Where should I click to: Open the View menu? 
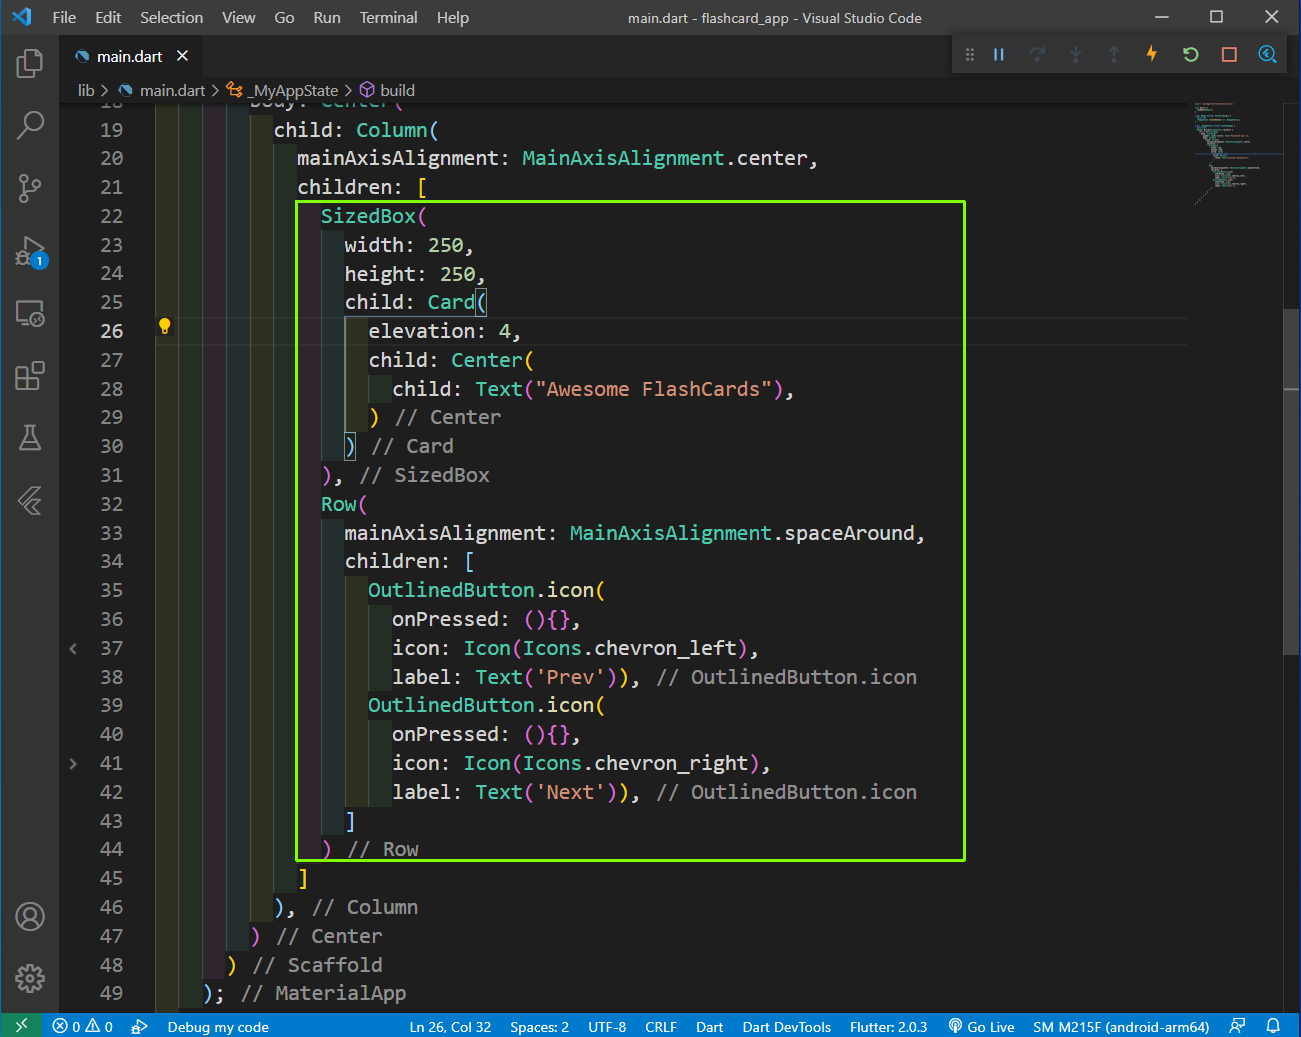238,17
